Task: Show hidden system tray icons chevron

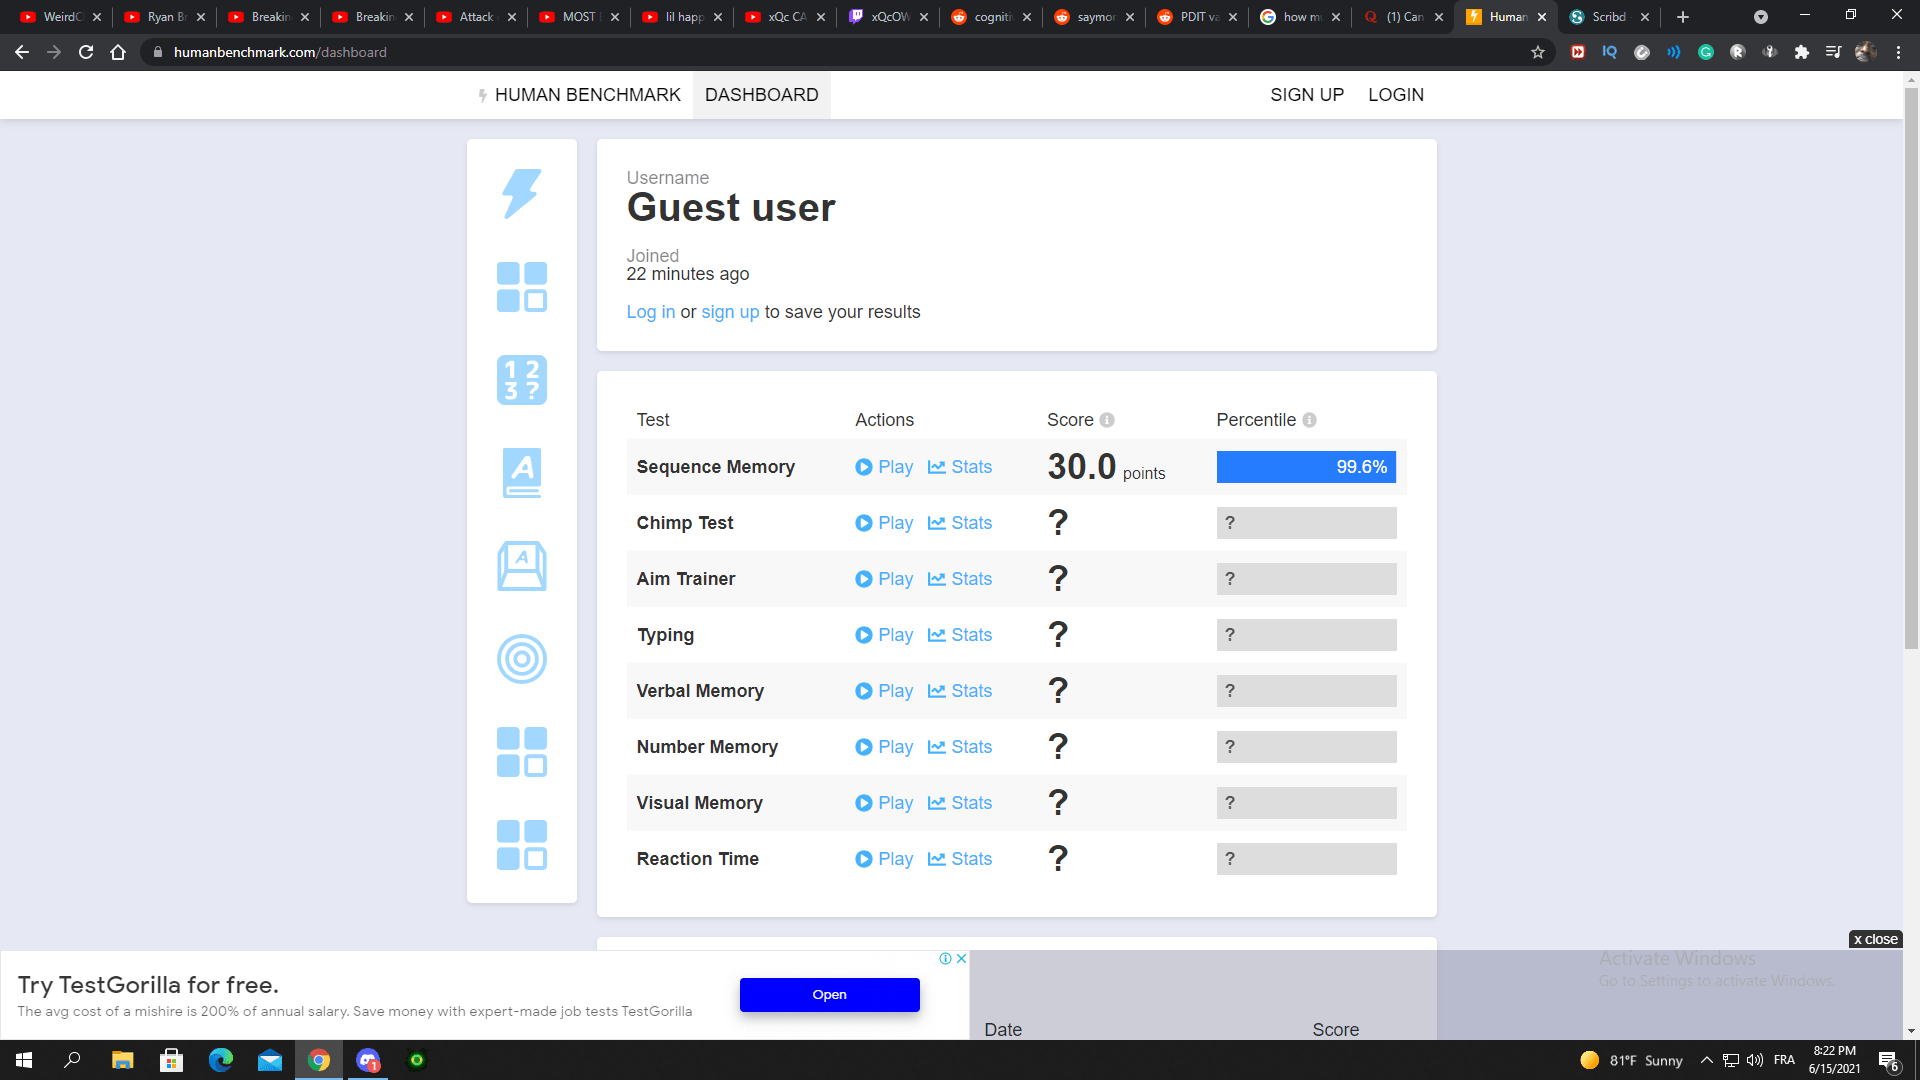Action: coord(1706,1060)
